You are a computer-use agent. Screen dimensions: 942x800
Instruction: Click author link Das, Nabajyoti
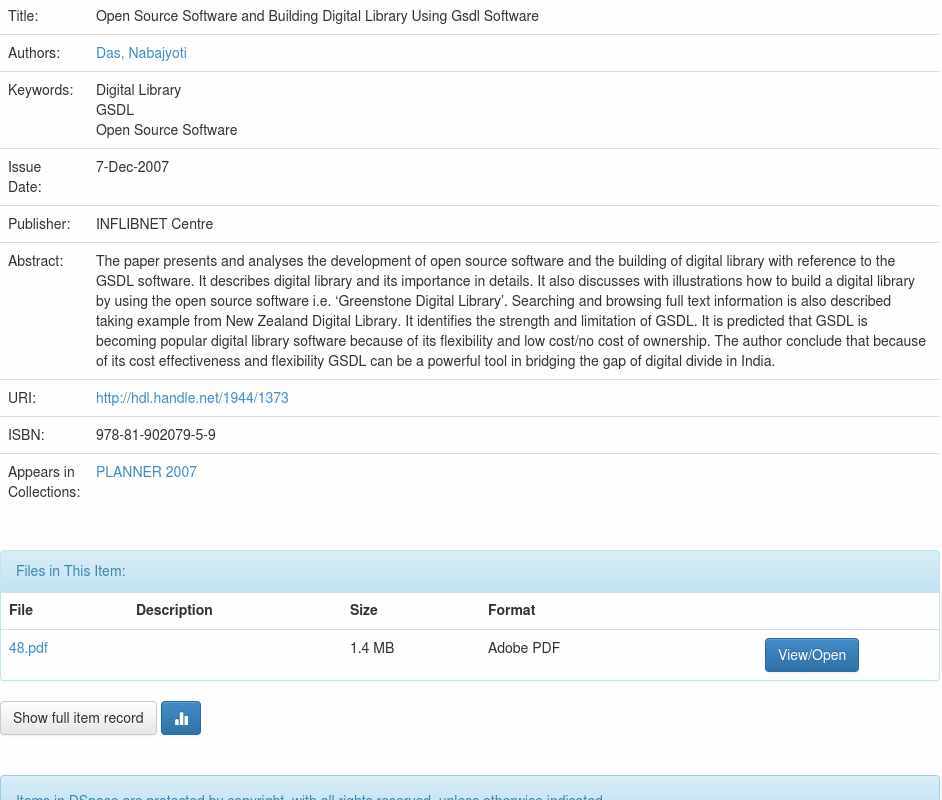coord(141,53)
